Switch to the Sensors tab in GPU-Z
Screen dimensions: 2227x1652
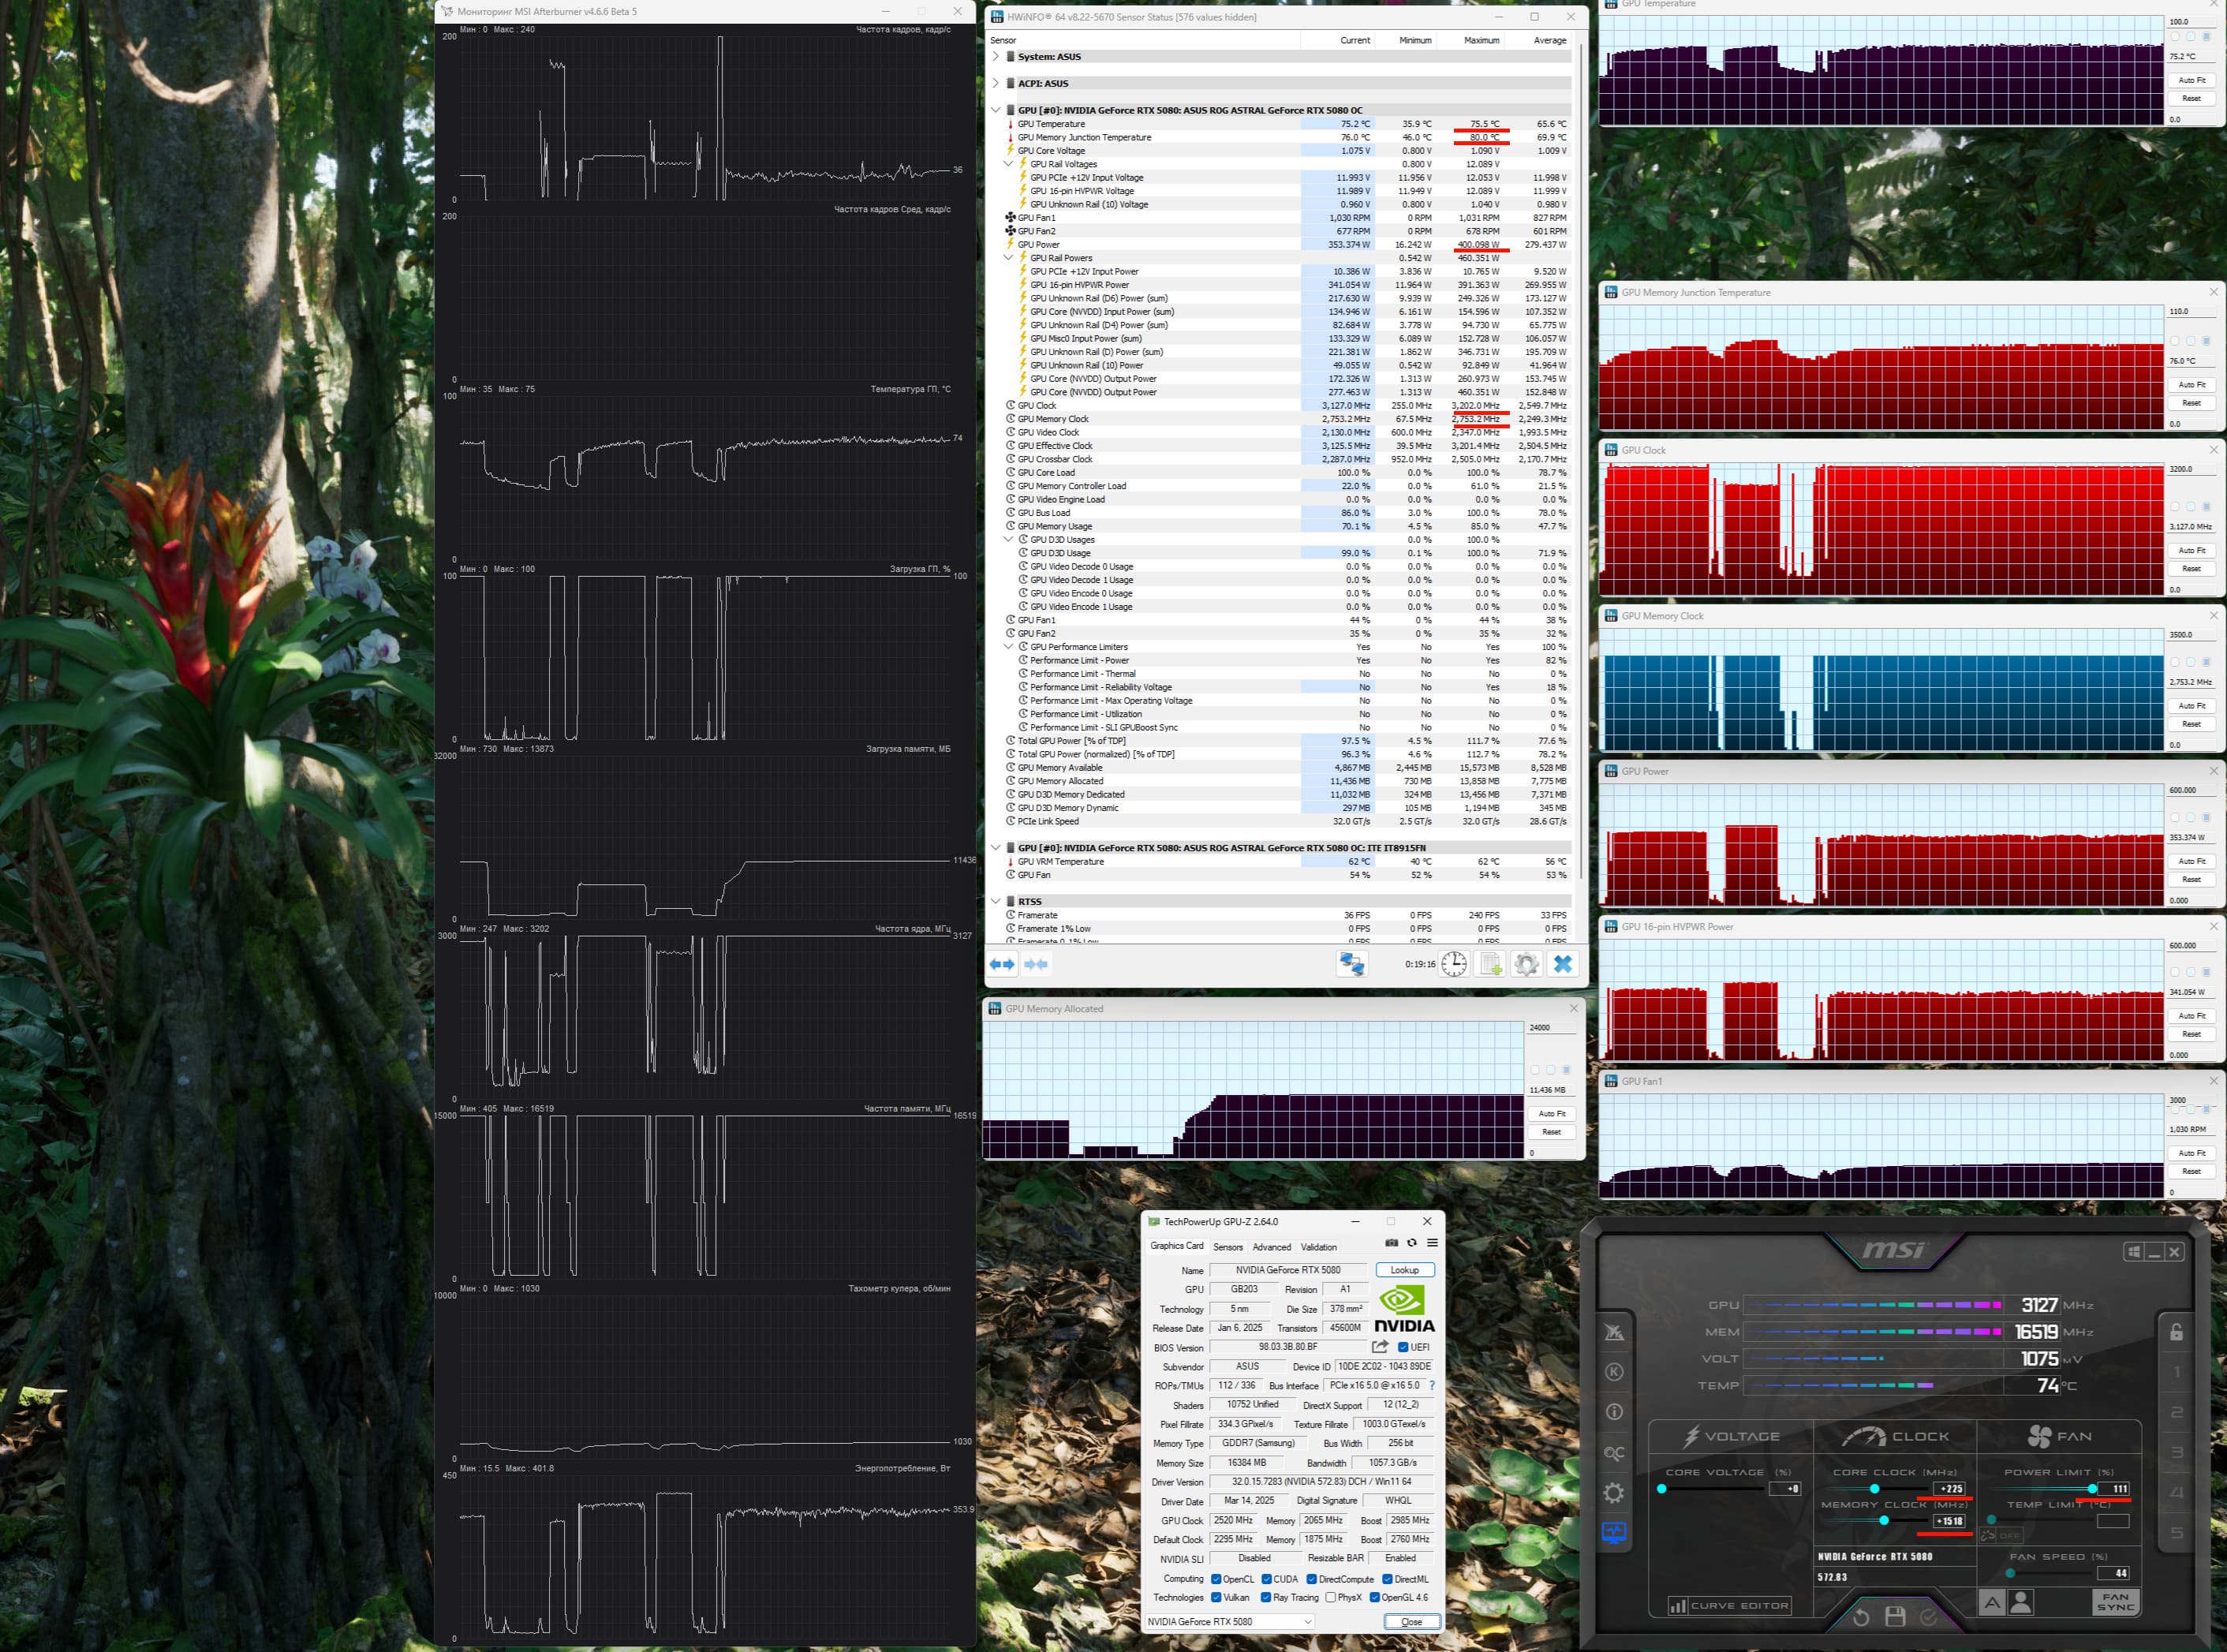(1227, 1247)
